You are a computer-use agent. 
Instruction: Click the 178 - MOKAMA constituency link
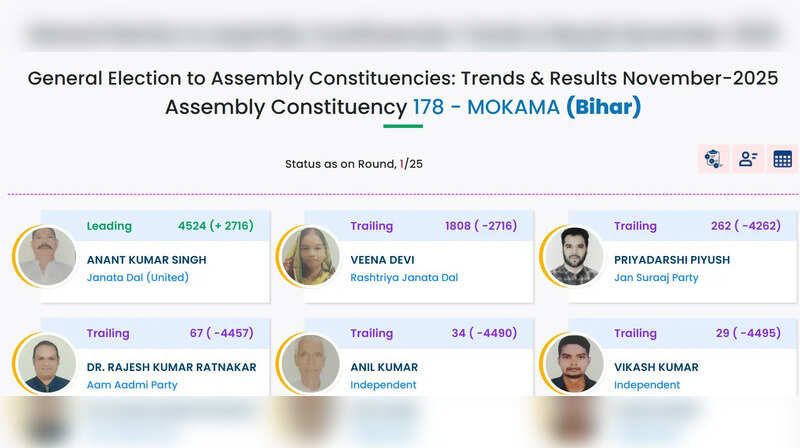tap(486, 107)
